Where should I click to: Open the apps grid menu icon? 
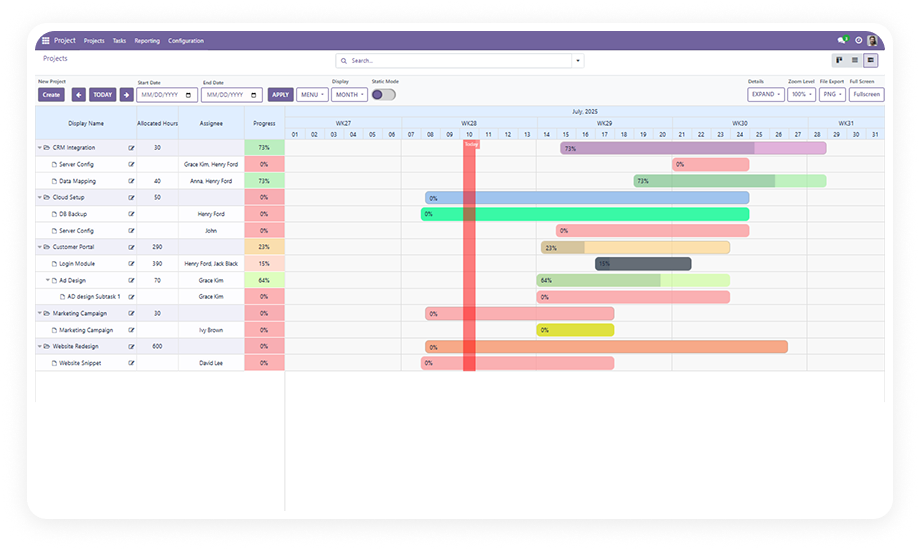45,41
